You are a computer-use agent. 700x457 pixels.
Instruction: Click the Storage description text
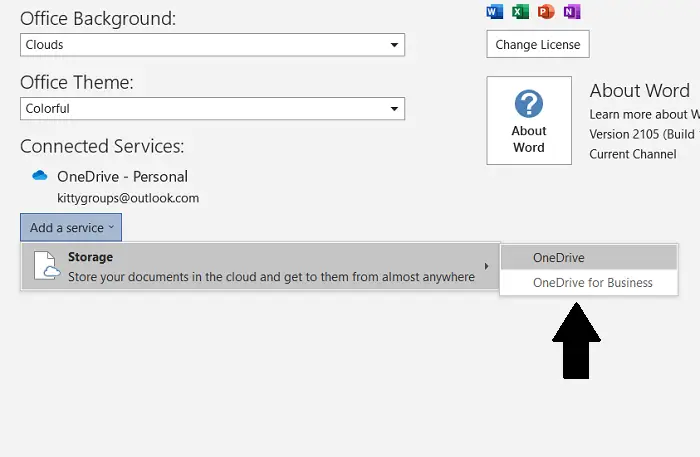pos(271,277)
